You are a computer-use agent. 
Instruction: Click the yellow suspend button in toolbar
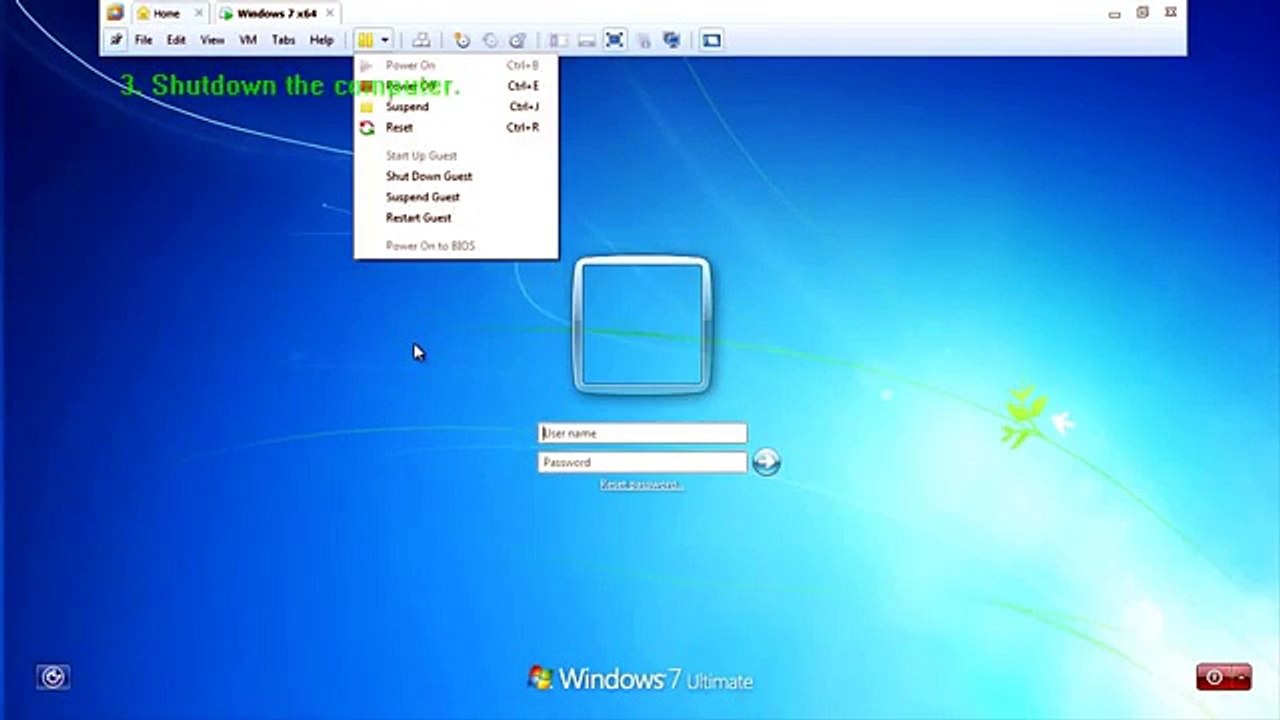pyautogui.click(x=365, y=40)
